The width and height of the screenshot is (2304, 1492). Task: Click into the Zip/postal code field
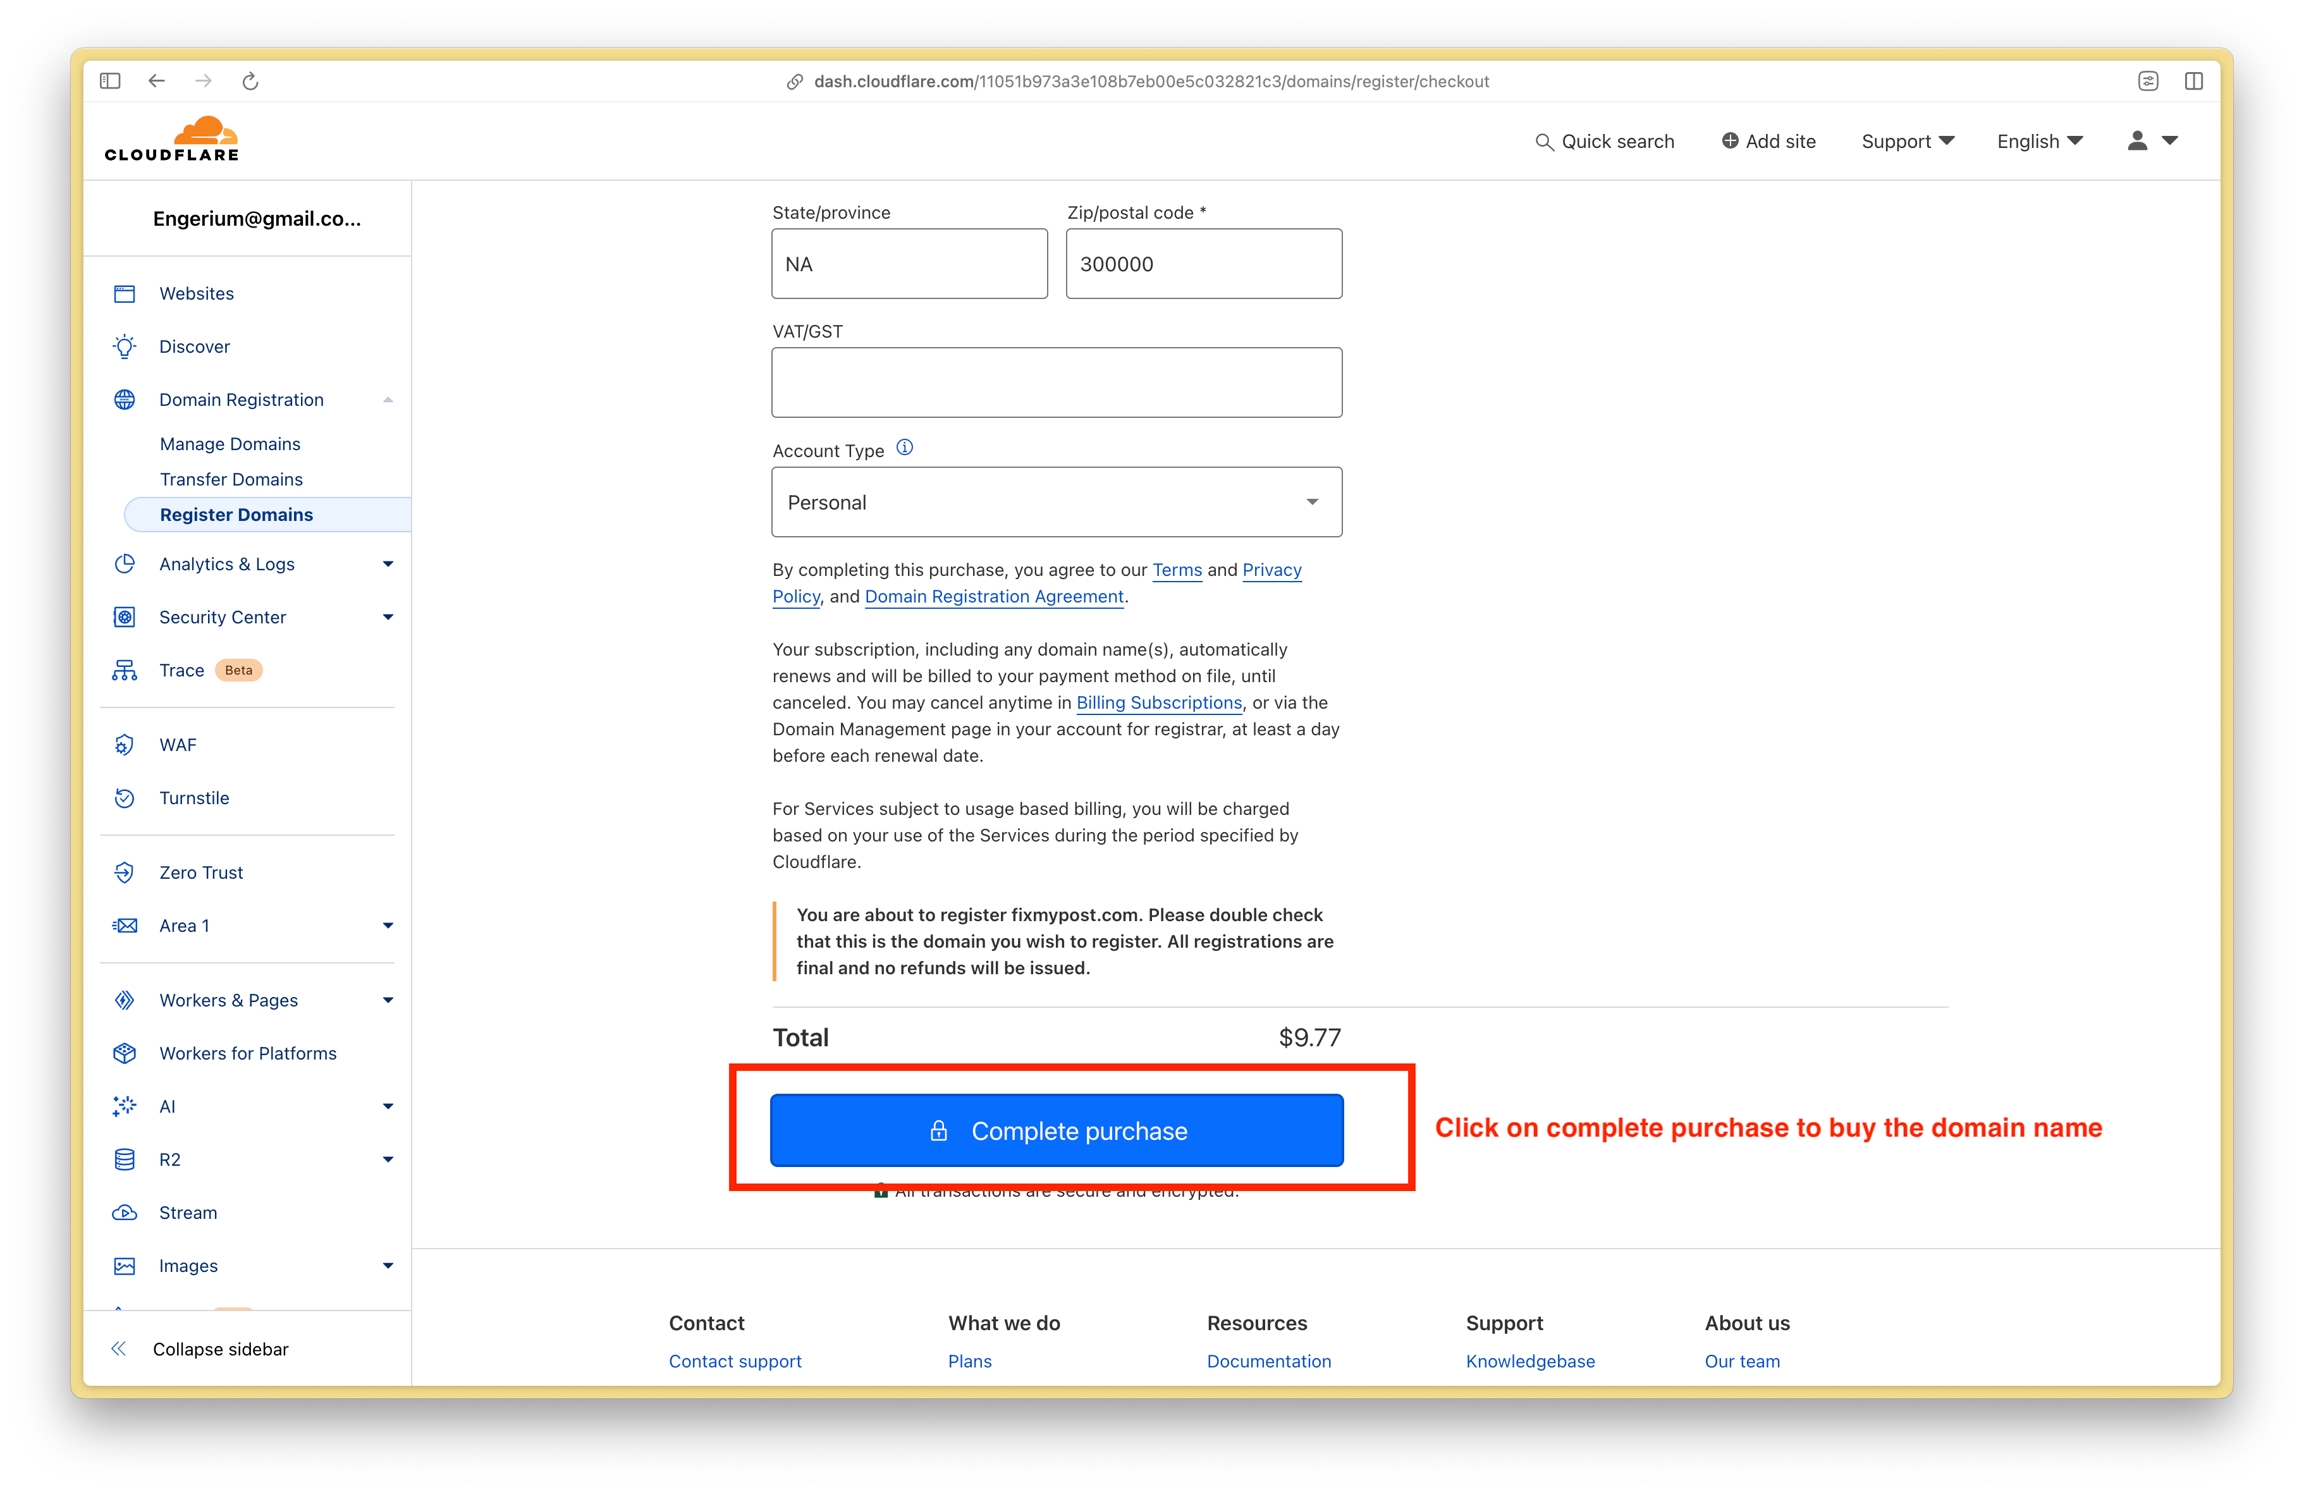1204,264
